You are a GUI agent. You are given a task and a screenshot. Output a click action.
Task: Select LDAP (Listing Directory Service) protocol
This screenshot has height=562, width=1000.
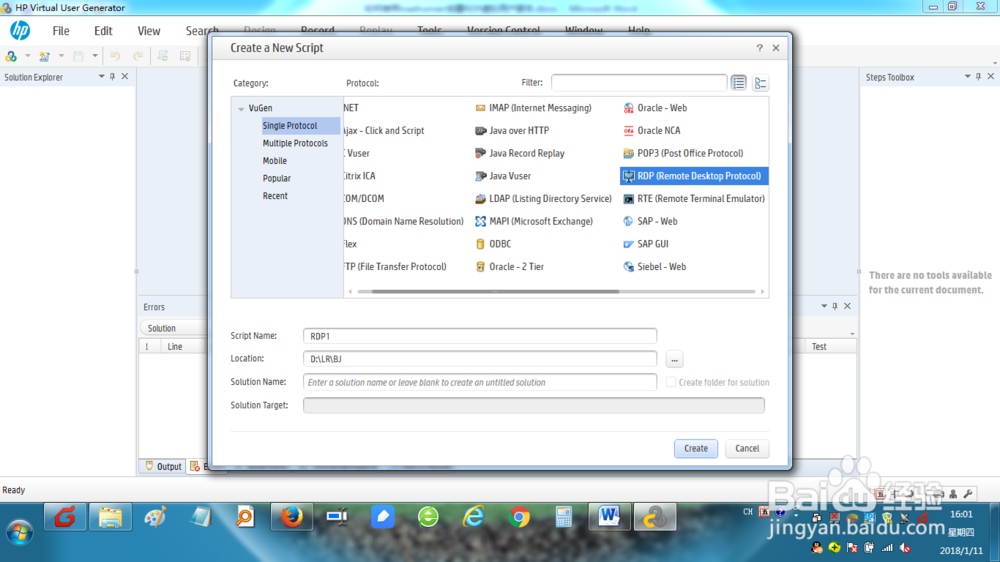(x=543, y=198)
